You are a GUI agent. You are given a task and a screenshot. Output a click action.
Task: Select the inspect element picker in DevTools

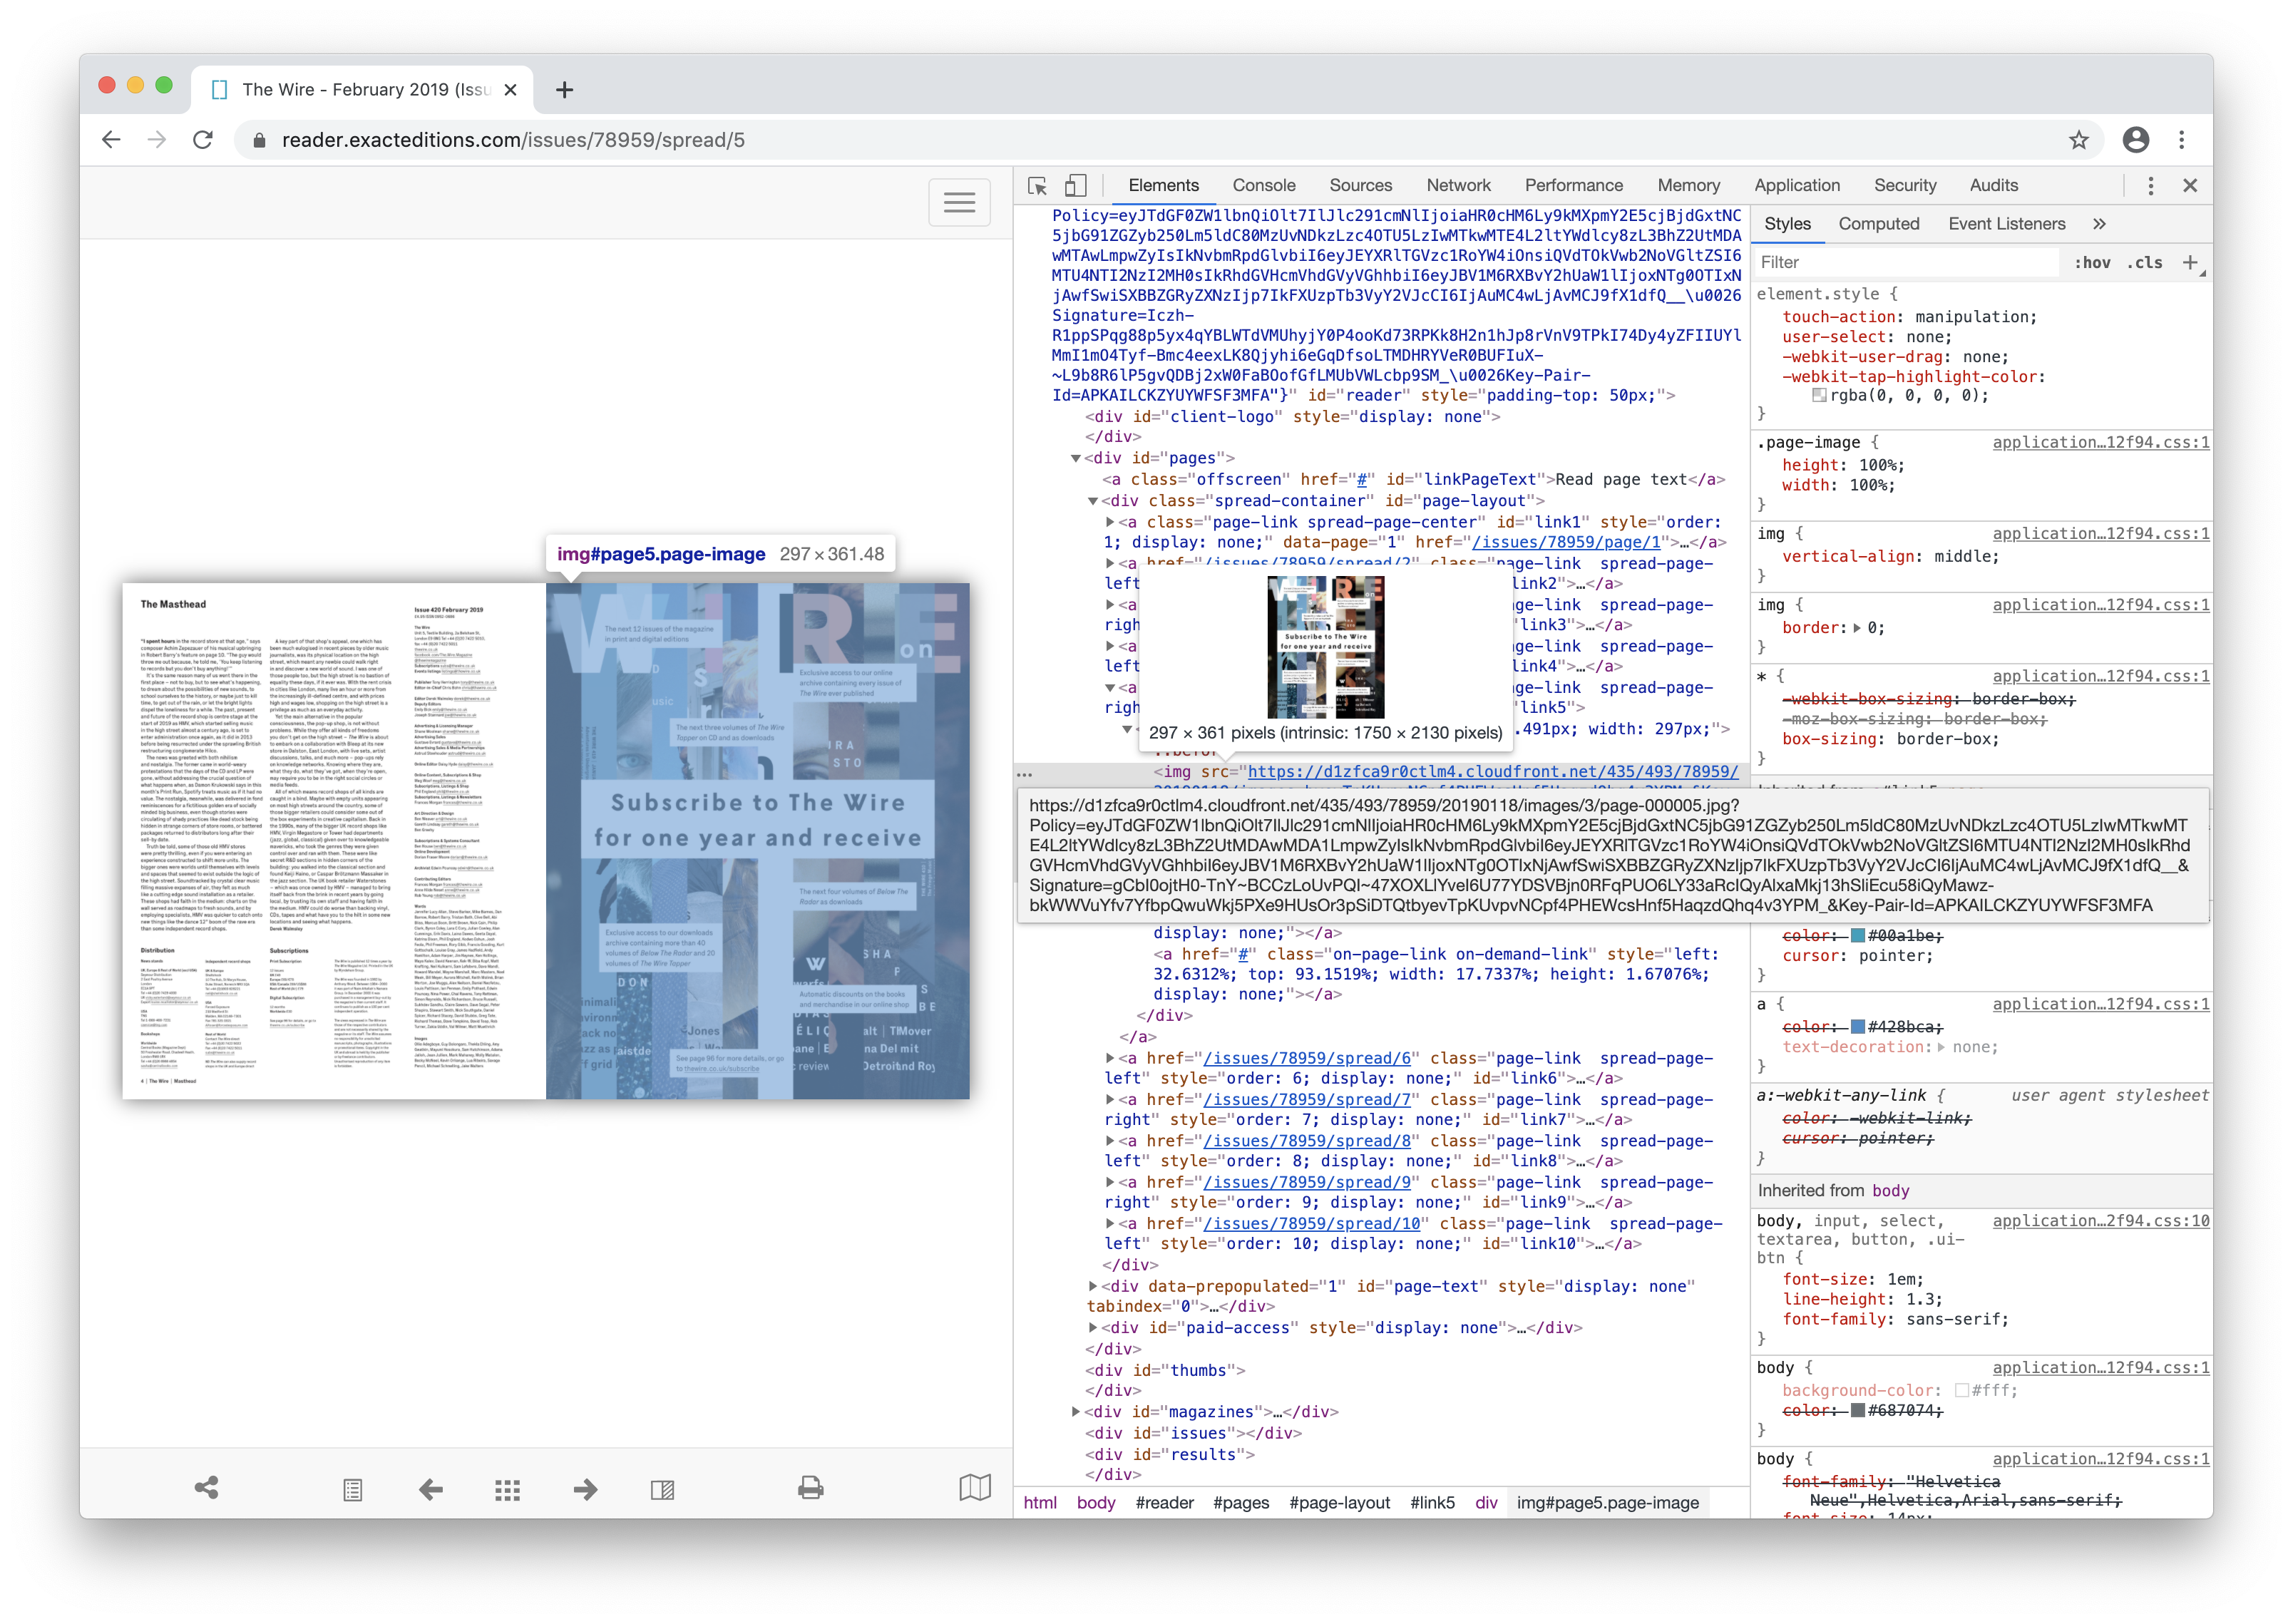[x=1037, y=186]
